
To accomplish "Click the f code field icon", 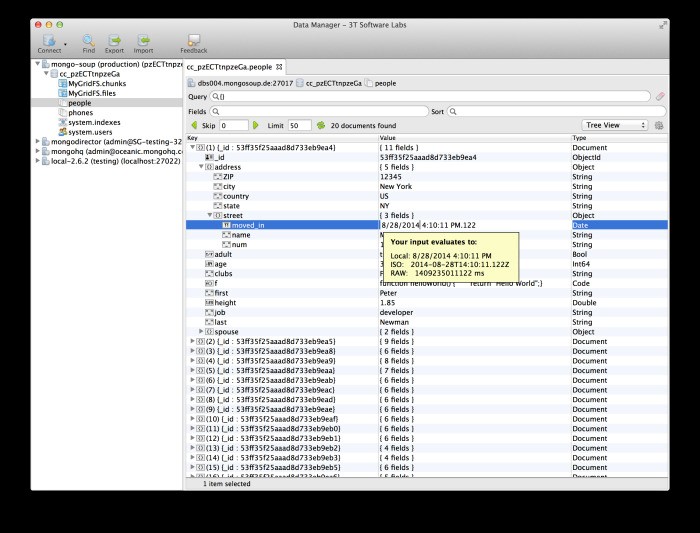I will pyautogui.click(x=209, y=283).
